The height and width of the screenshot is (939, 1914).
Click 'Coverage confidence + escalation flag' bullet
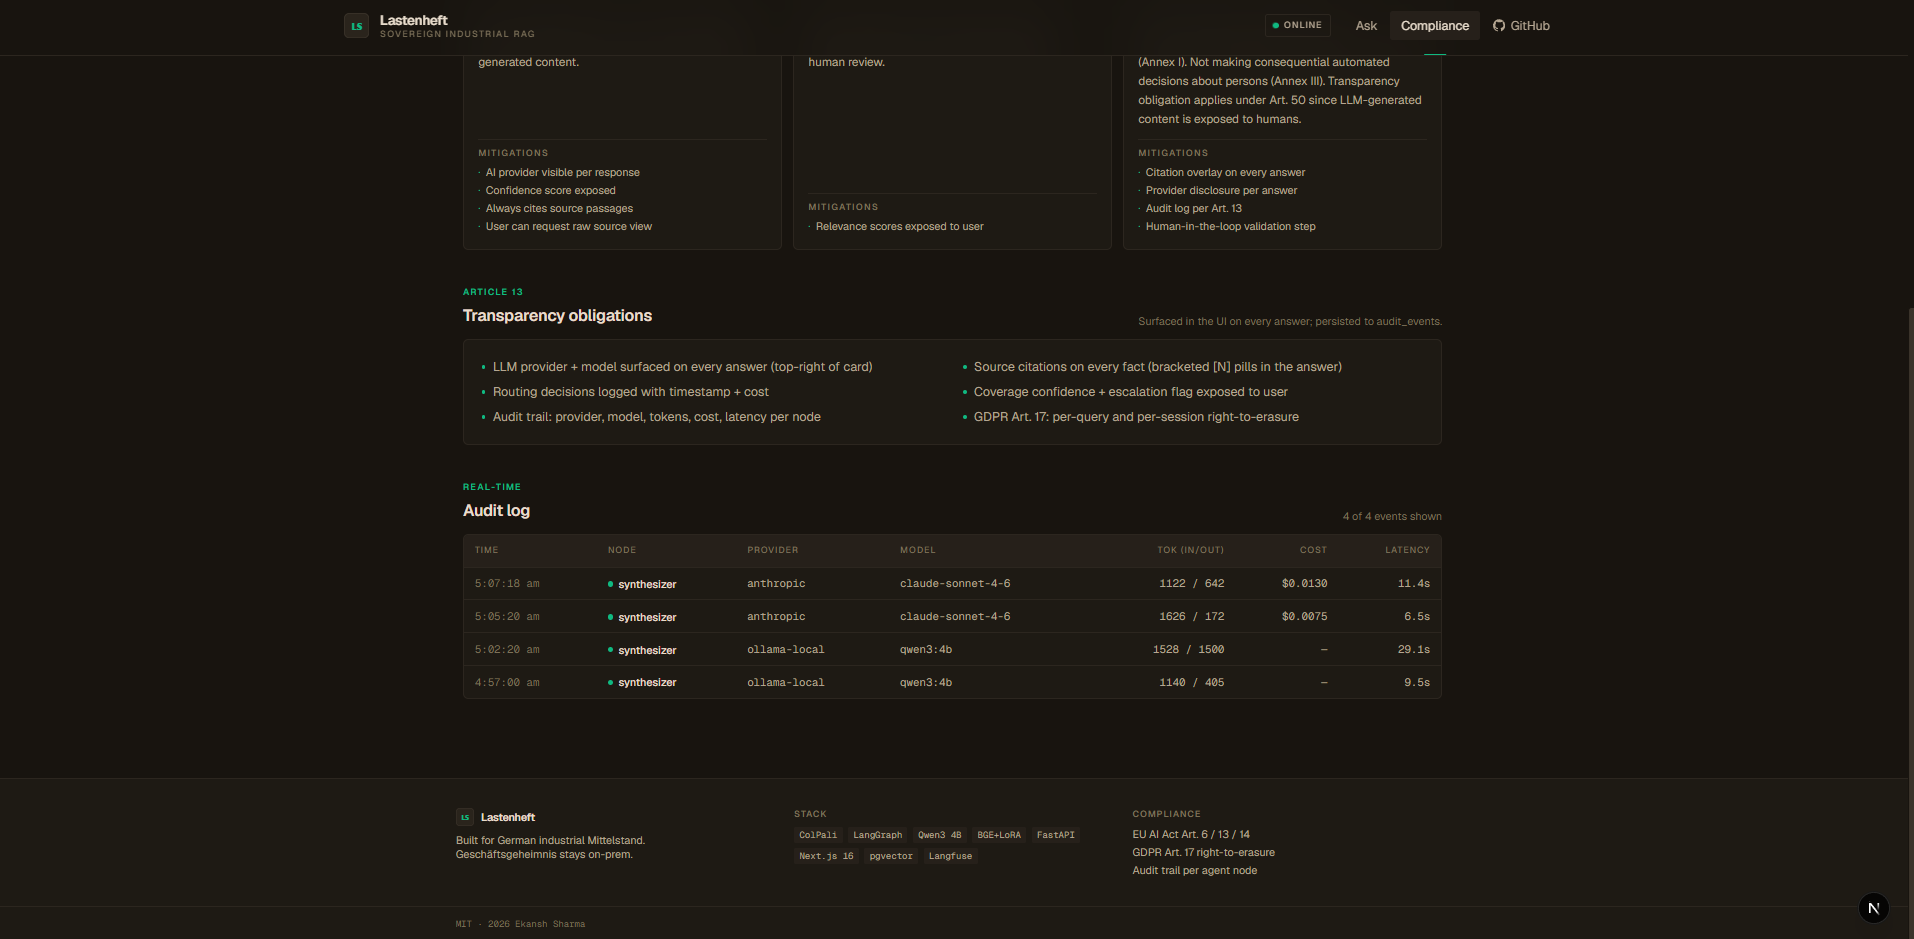1130,392
